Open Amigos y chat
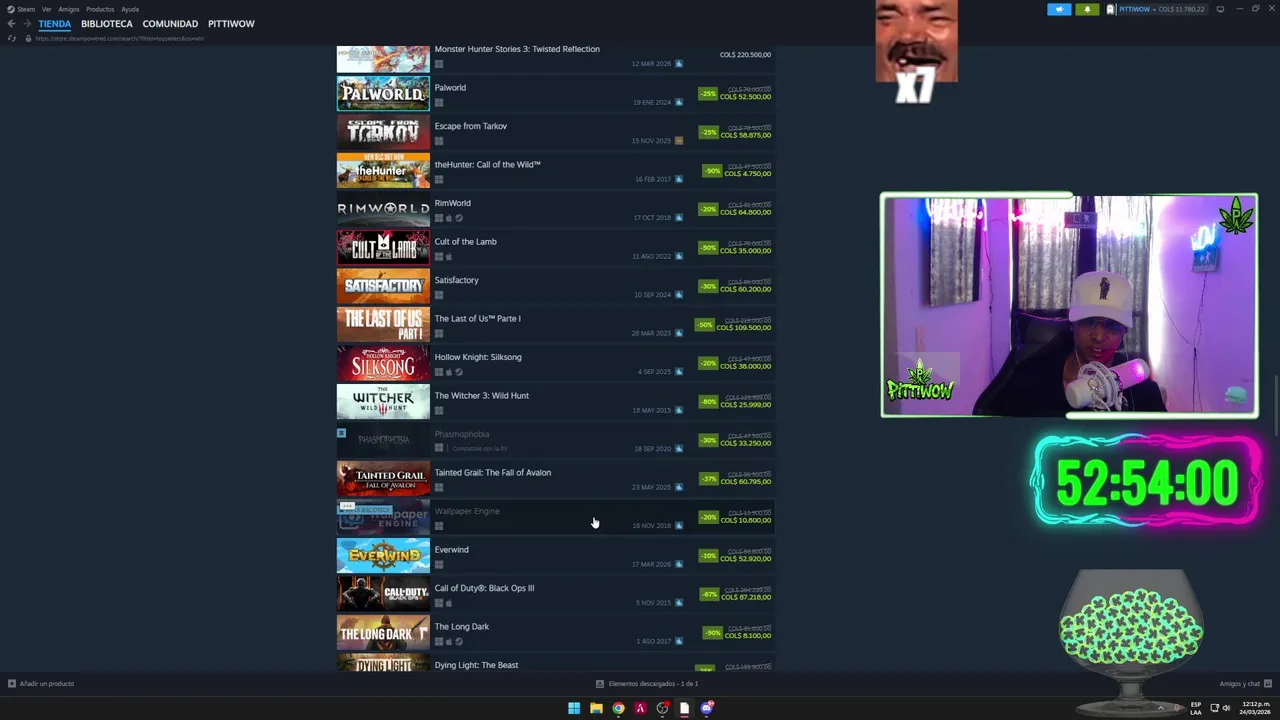Viewport: 1280px width, 720px height. pos(1244,684)
